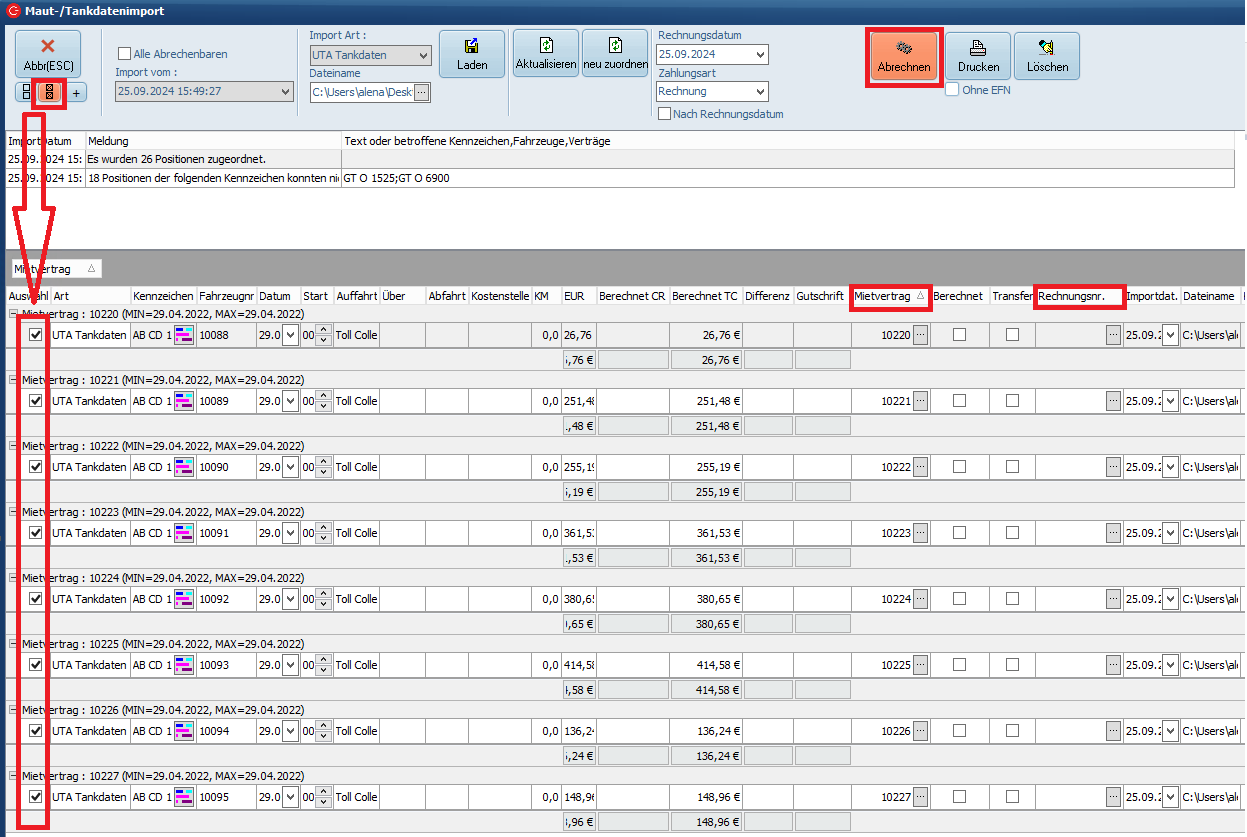Click browse button beside Dateiname field
This screenshot has height=837, width=1247.
point(422,92)
